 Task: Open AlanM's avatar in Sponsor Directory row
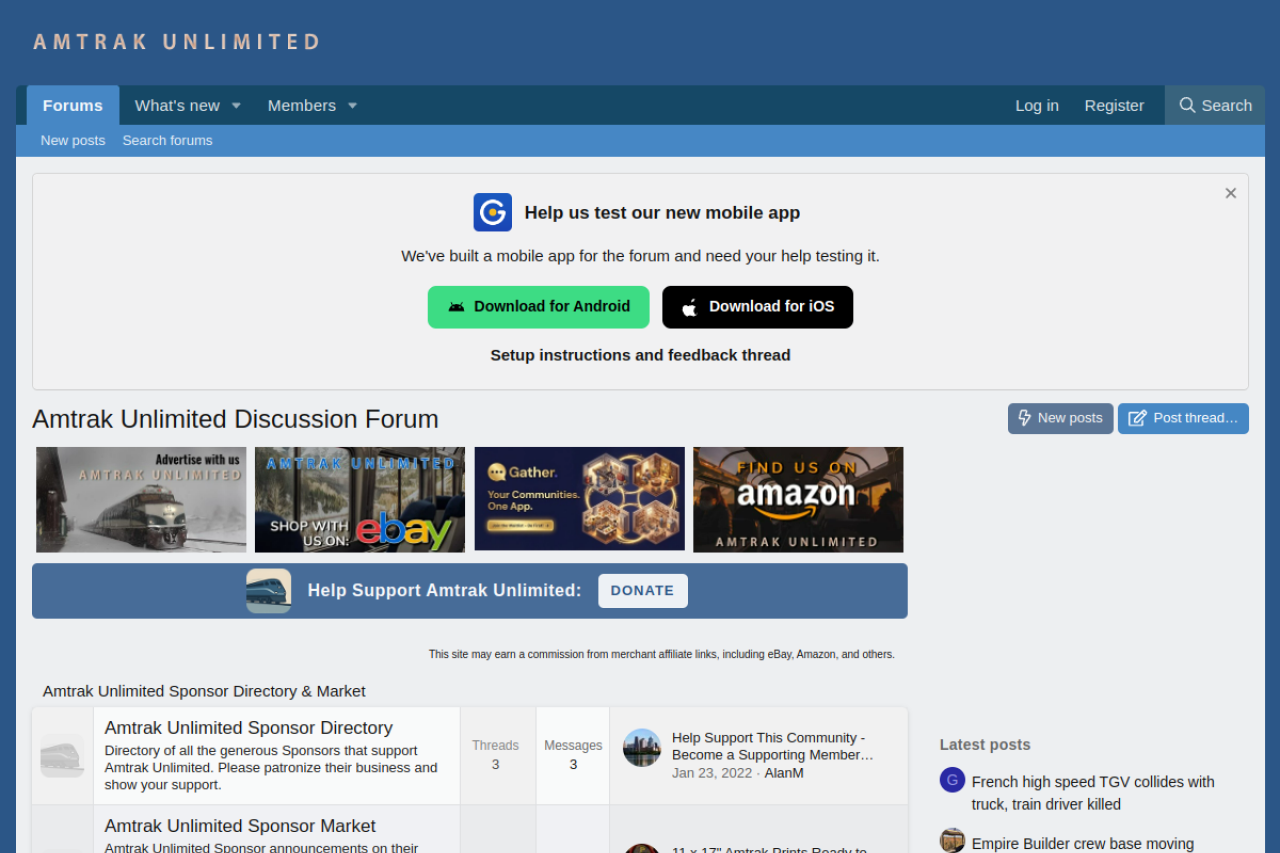coord(642,747)
